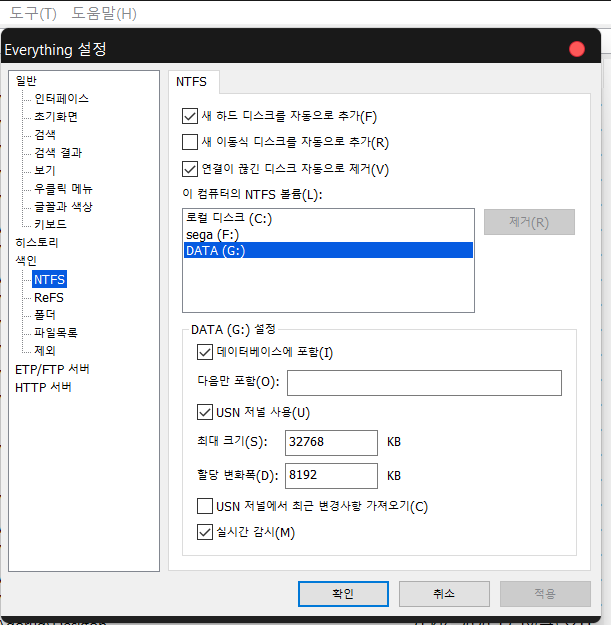Open HTTP 서버 settings page

pyautogui.click(x=43, y=387)
